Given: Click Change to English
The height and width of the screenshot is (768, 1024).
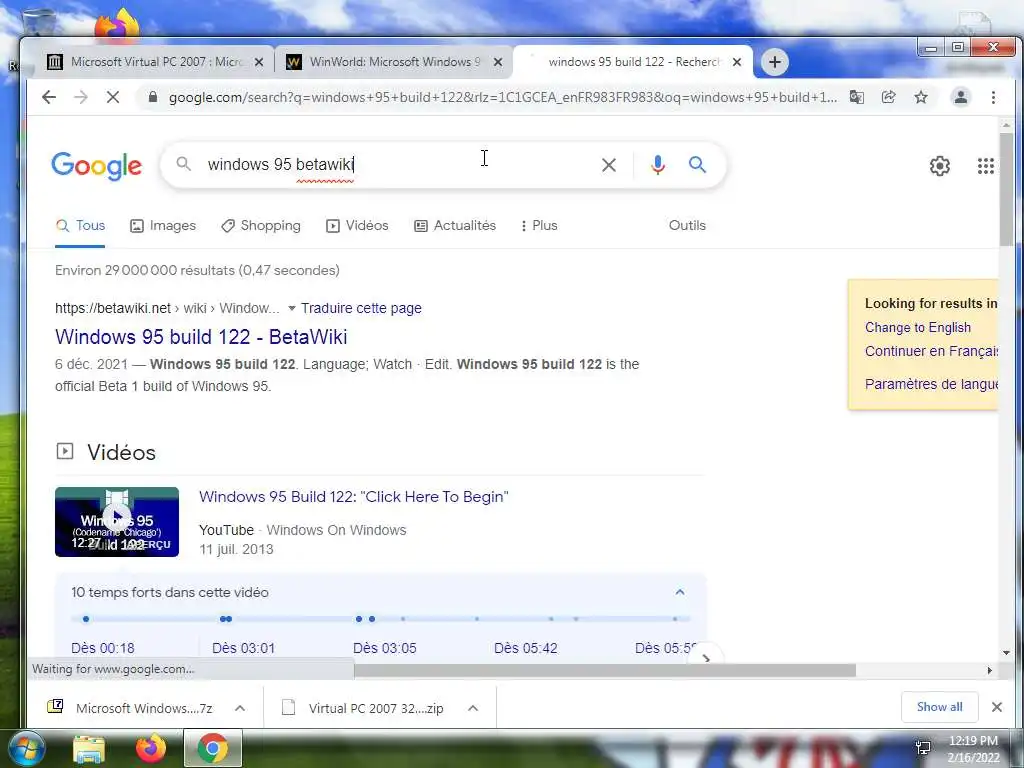Looking at the screenshot, I should tap(918, 327).
